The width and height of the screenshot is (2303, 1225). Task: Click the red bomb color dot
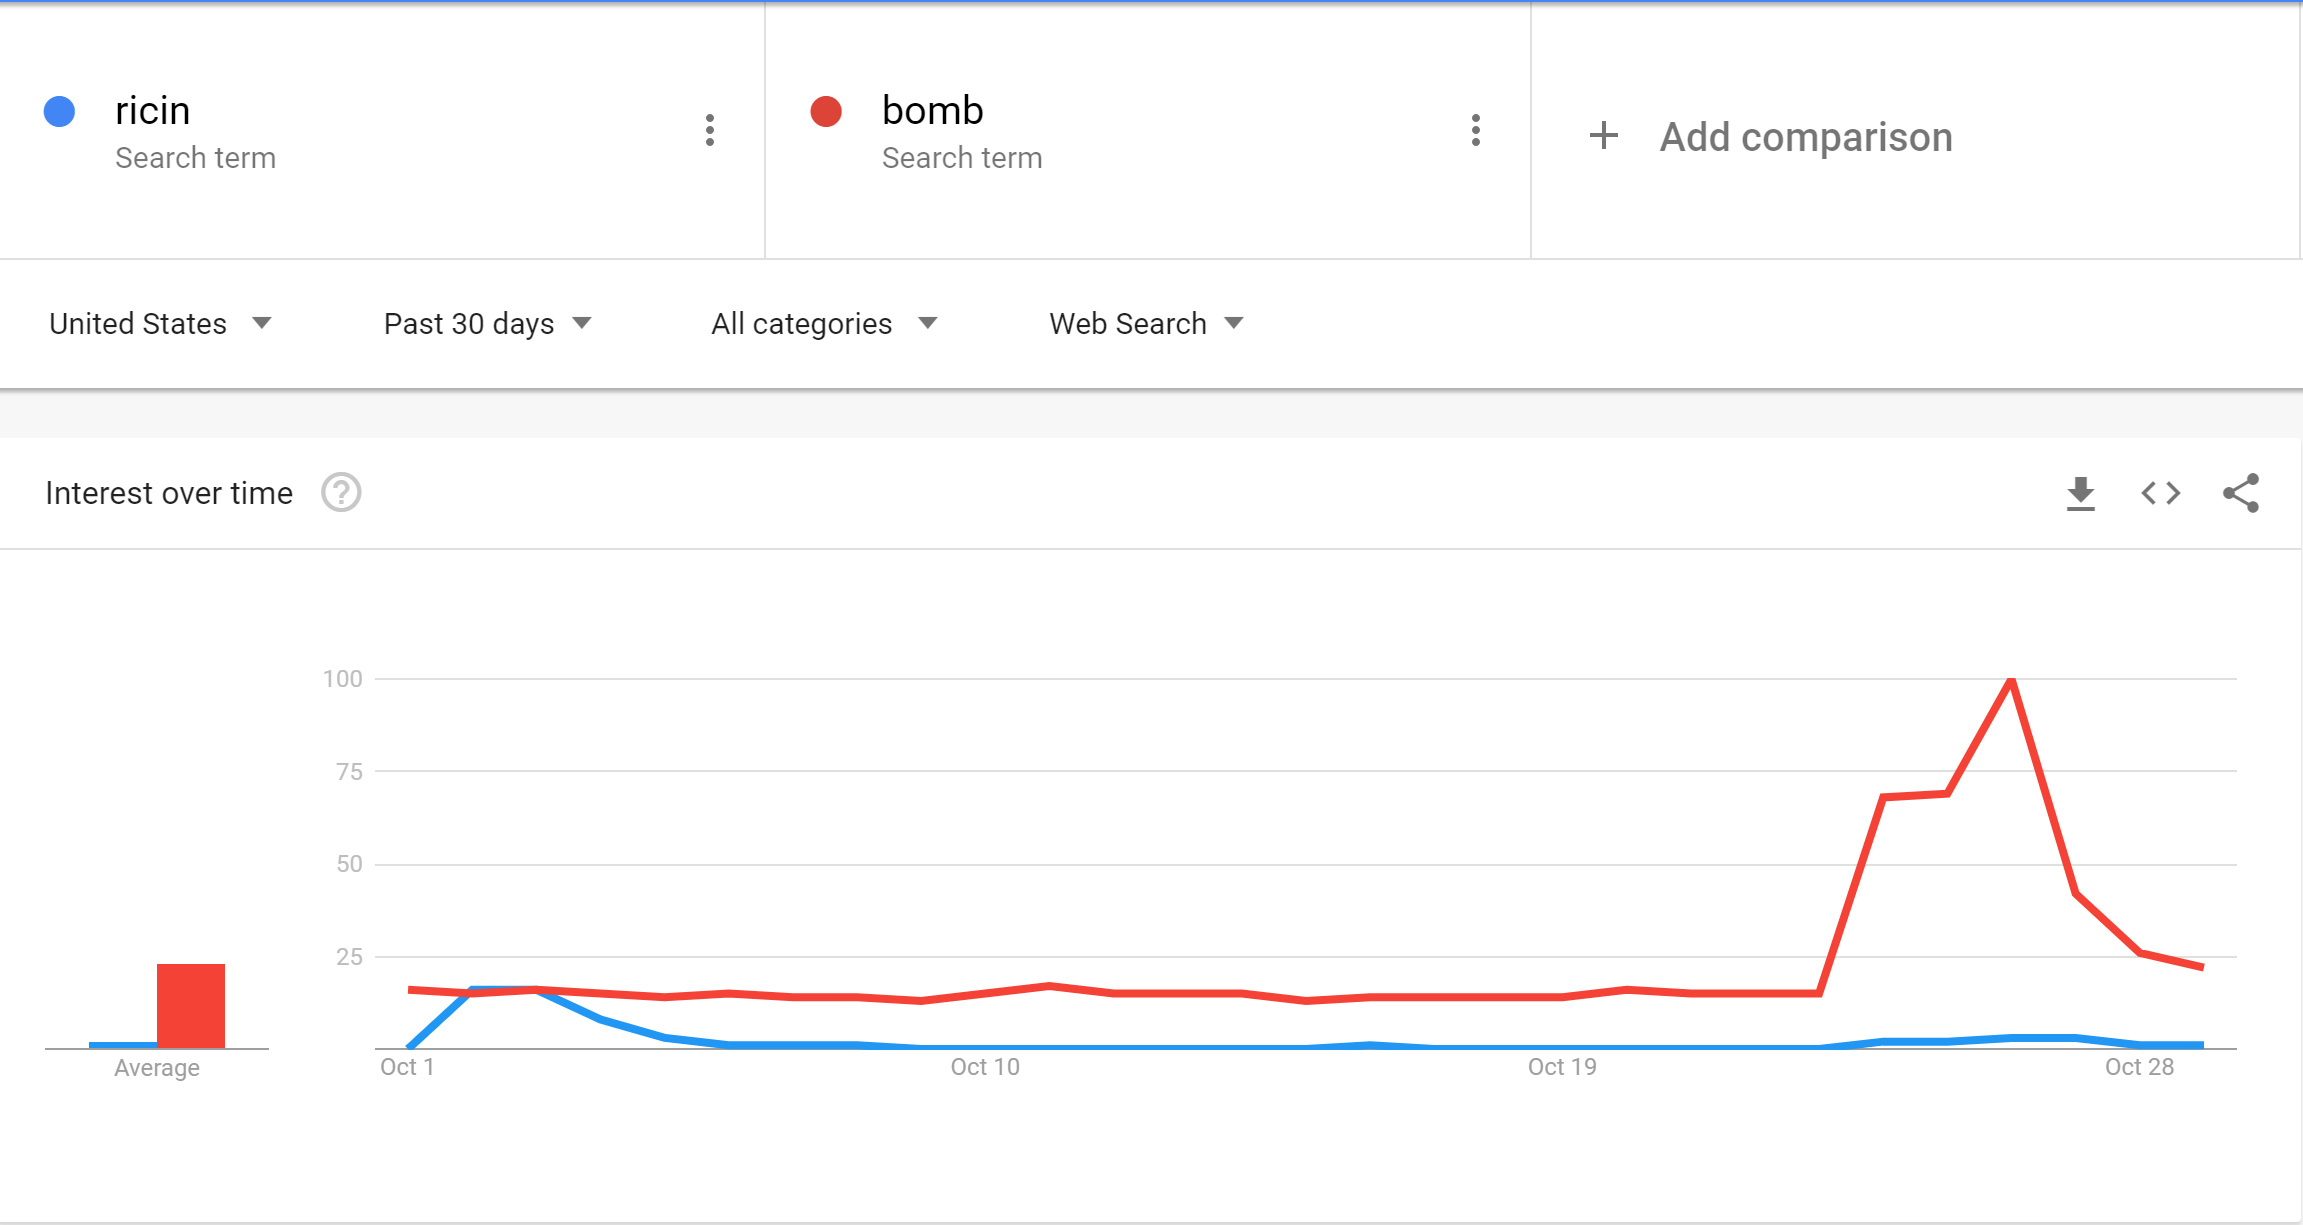(x=826, y=111)
